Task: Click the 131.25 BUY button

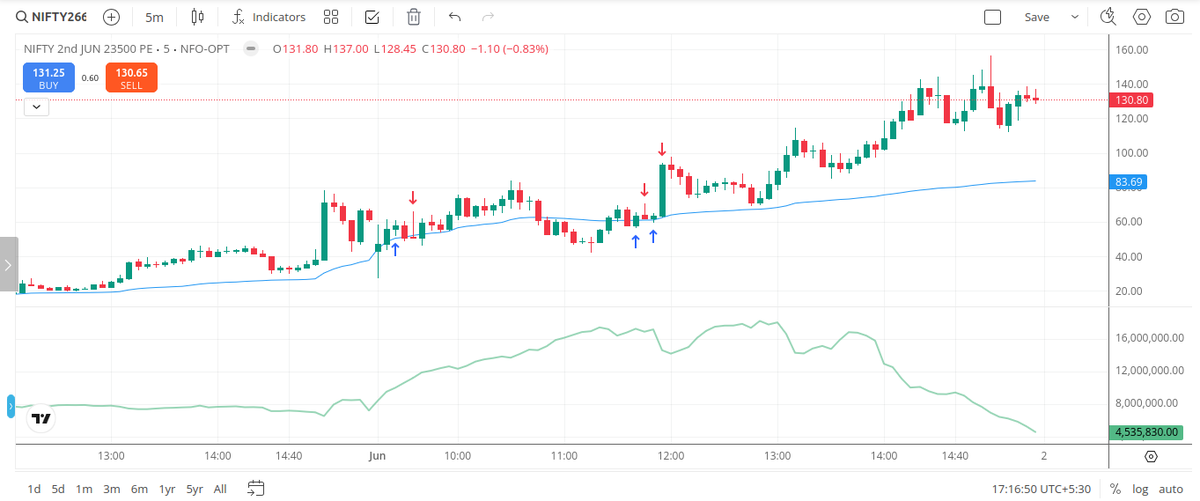Action: pyautogui.click(x=49, y=78)
